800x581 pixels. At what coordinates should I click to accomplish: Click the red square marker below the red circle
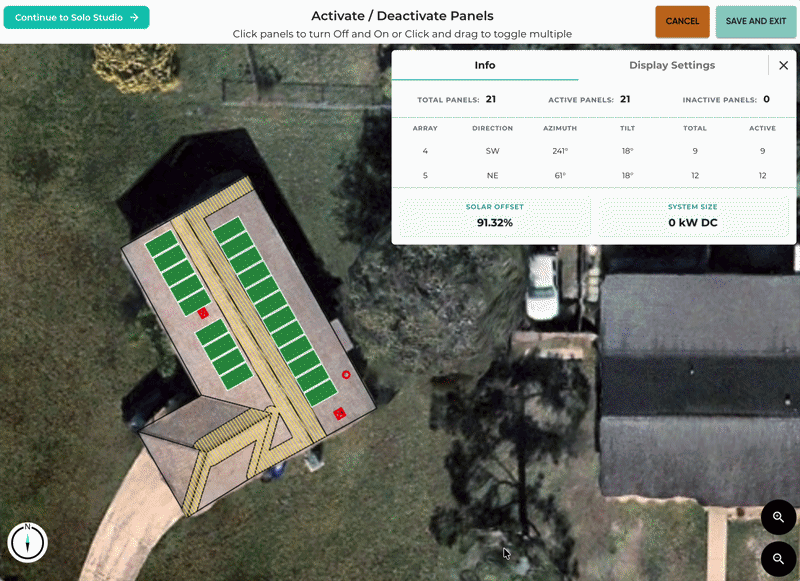[x=339, y=414]
